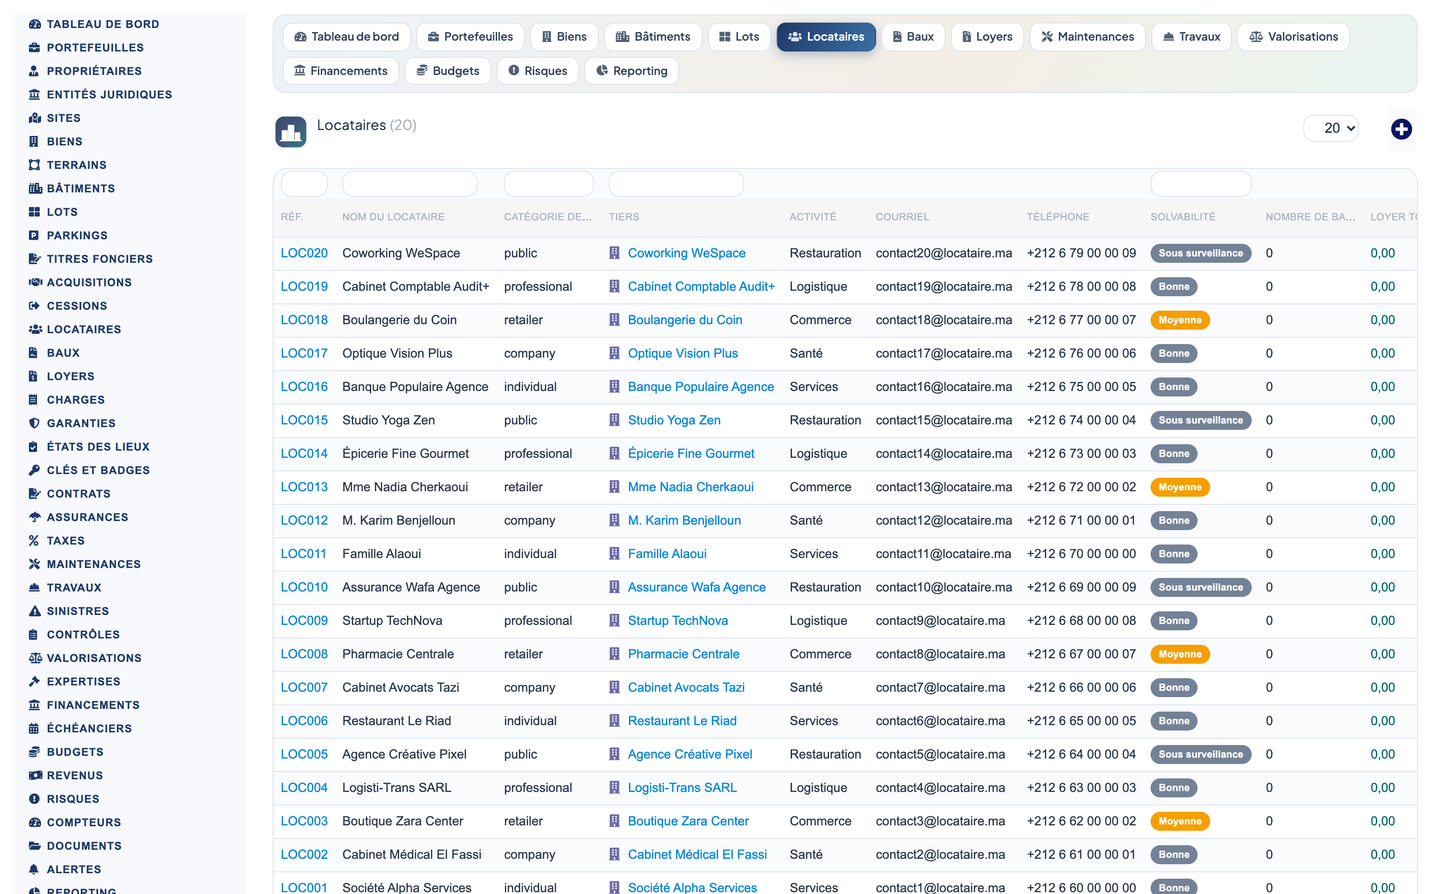The image size is (1445, 894).
Task: Click the Taxes percent icon
Action: [x=35, y=541]
